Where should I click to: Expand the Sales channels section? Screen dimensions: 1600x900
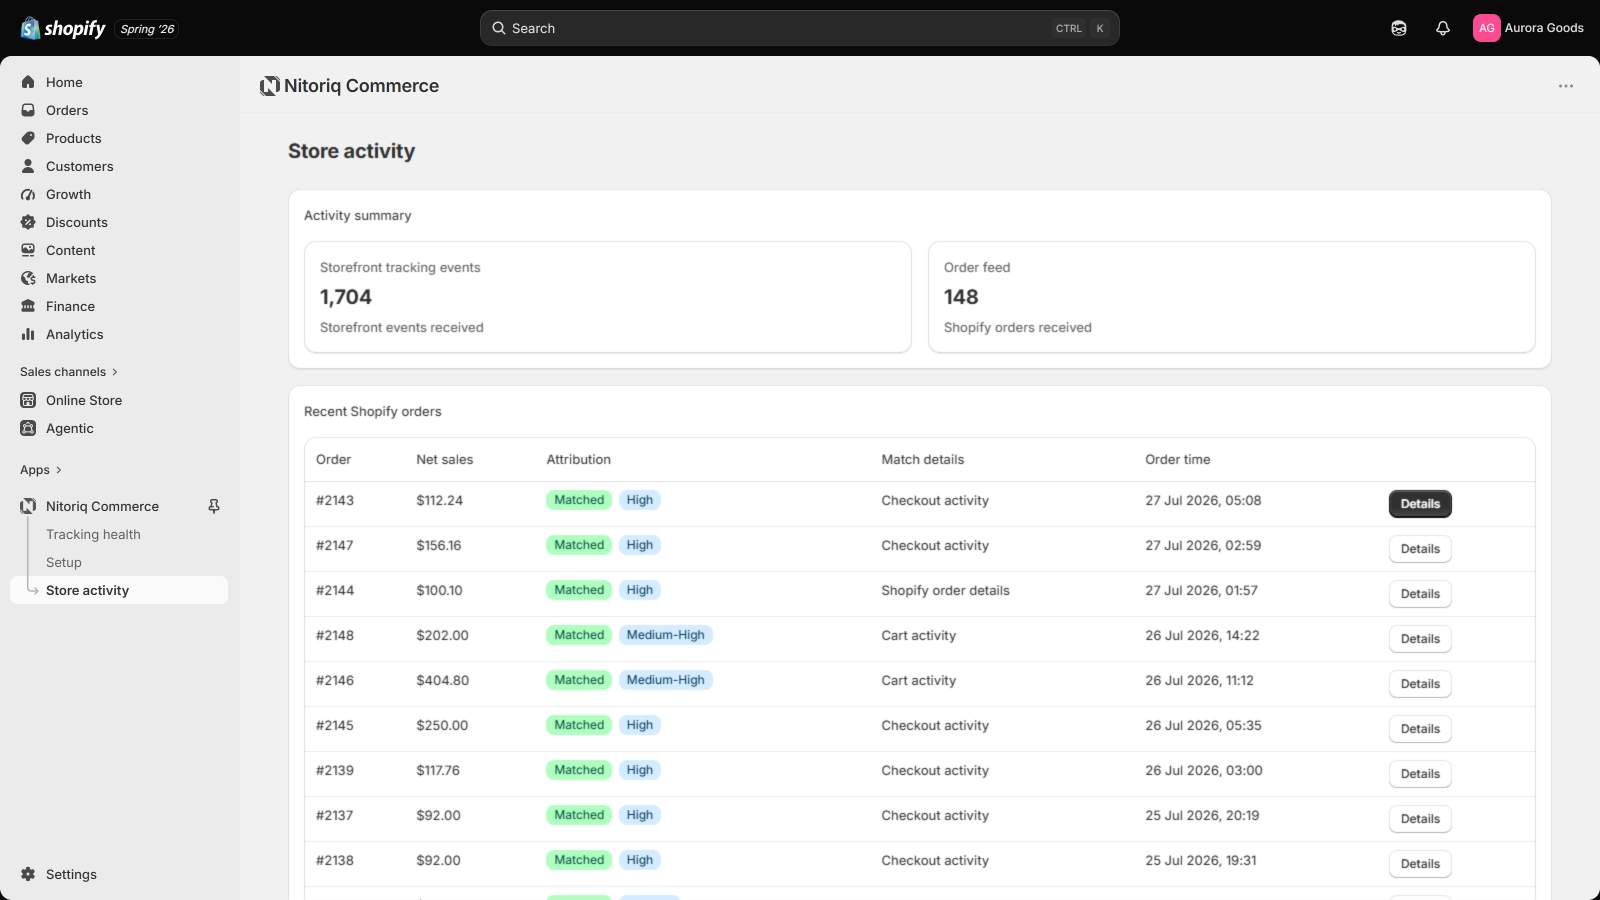(69, 372)
